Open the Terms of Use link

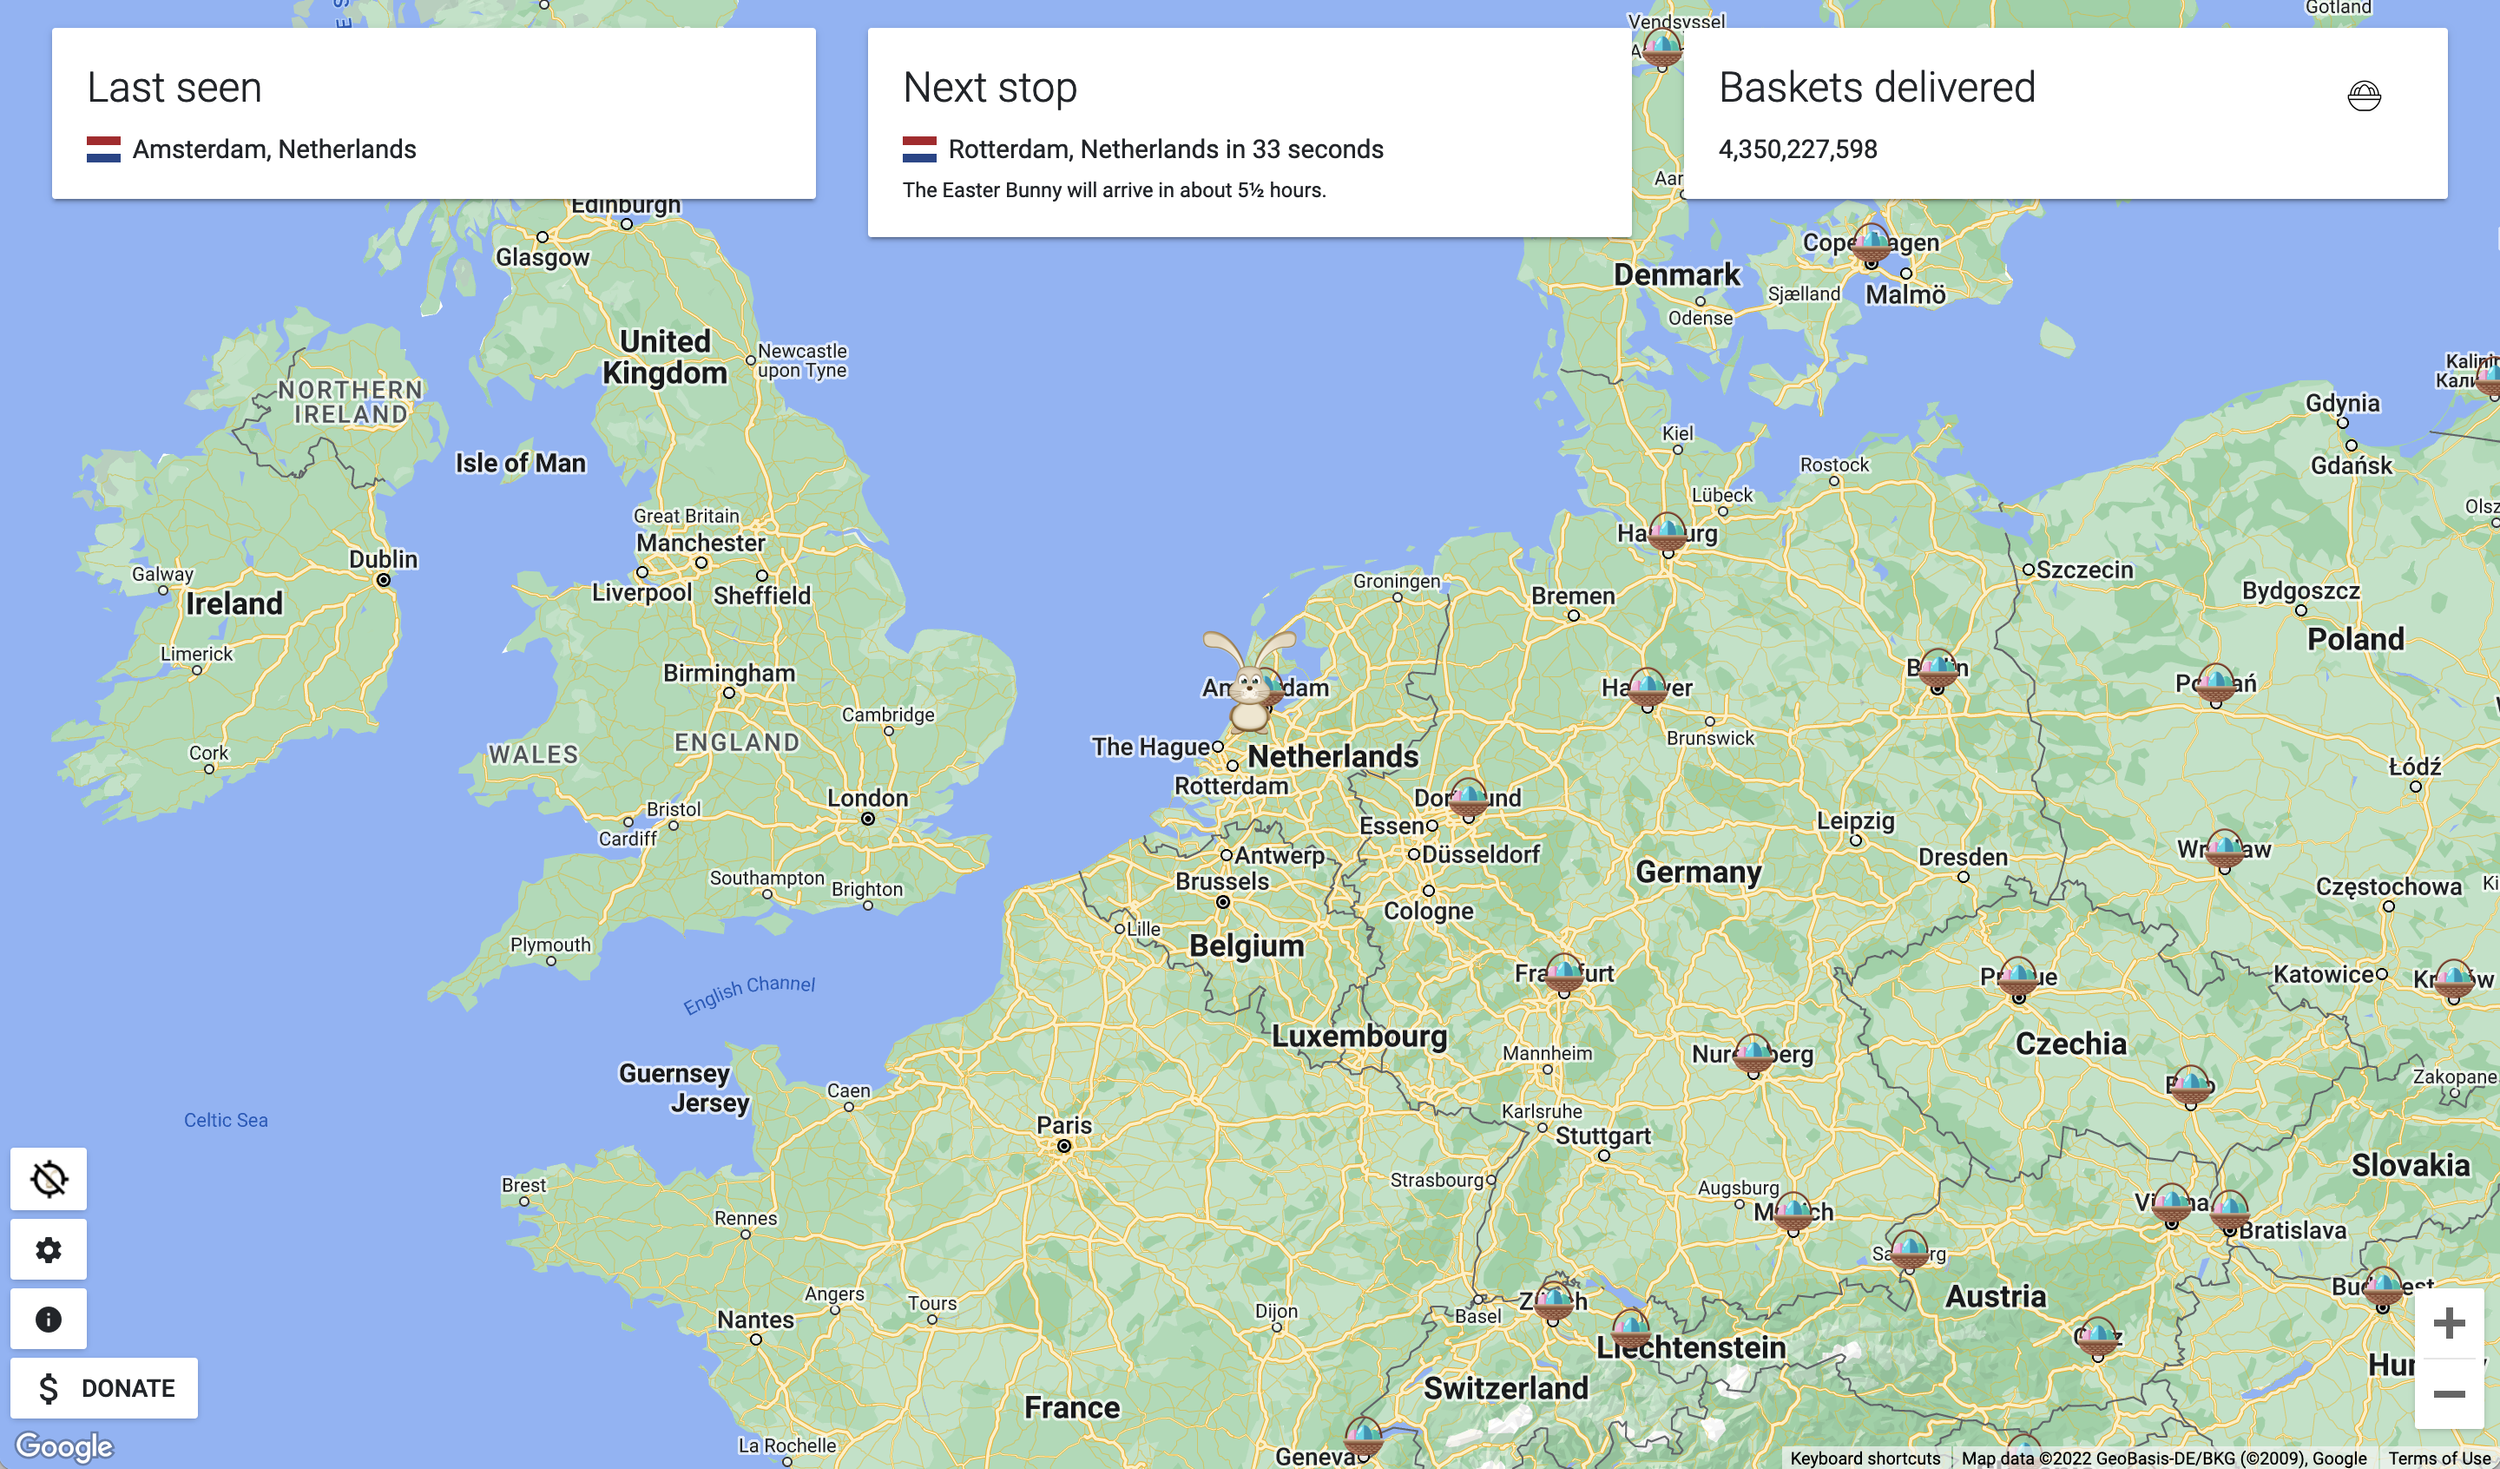[2439, 1458]
